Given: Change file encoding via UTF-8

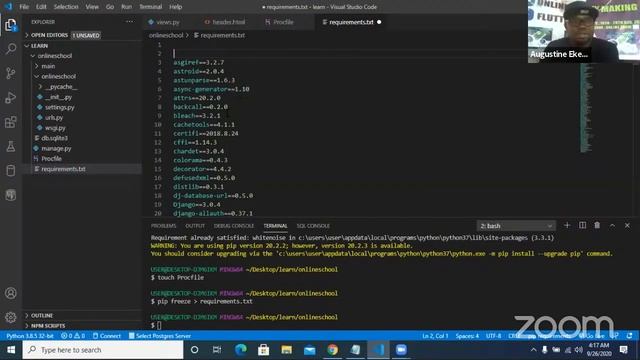Looking at the screenshot, I should (x=493, y=336).
